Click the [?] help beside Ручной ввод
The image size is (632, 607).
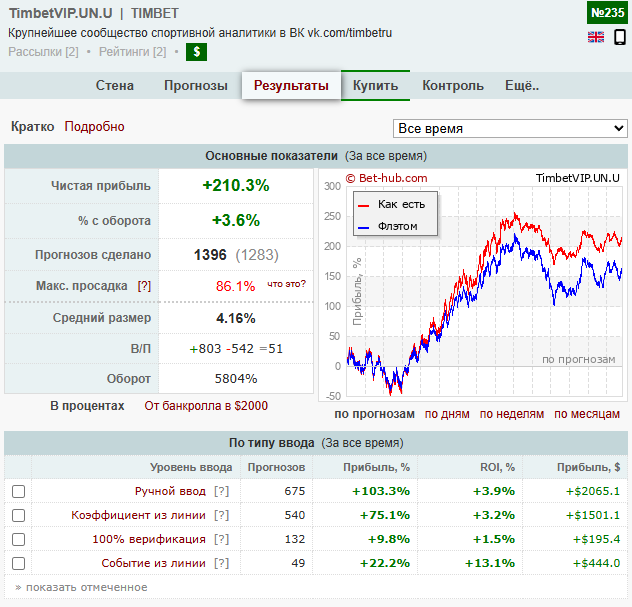(221, 491)
